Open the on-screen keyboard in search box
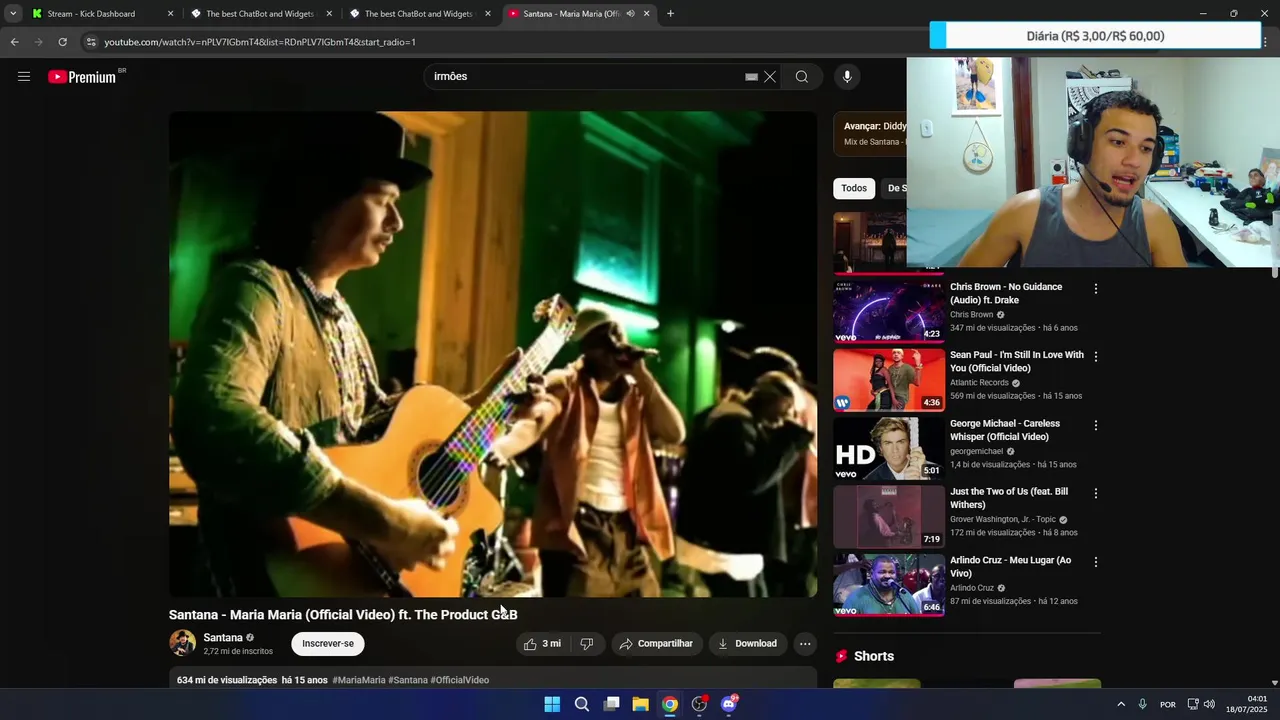Viewport: 1280px width, 720px height. (x=751, y=77)
